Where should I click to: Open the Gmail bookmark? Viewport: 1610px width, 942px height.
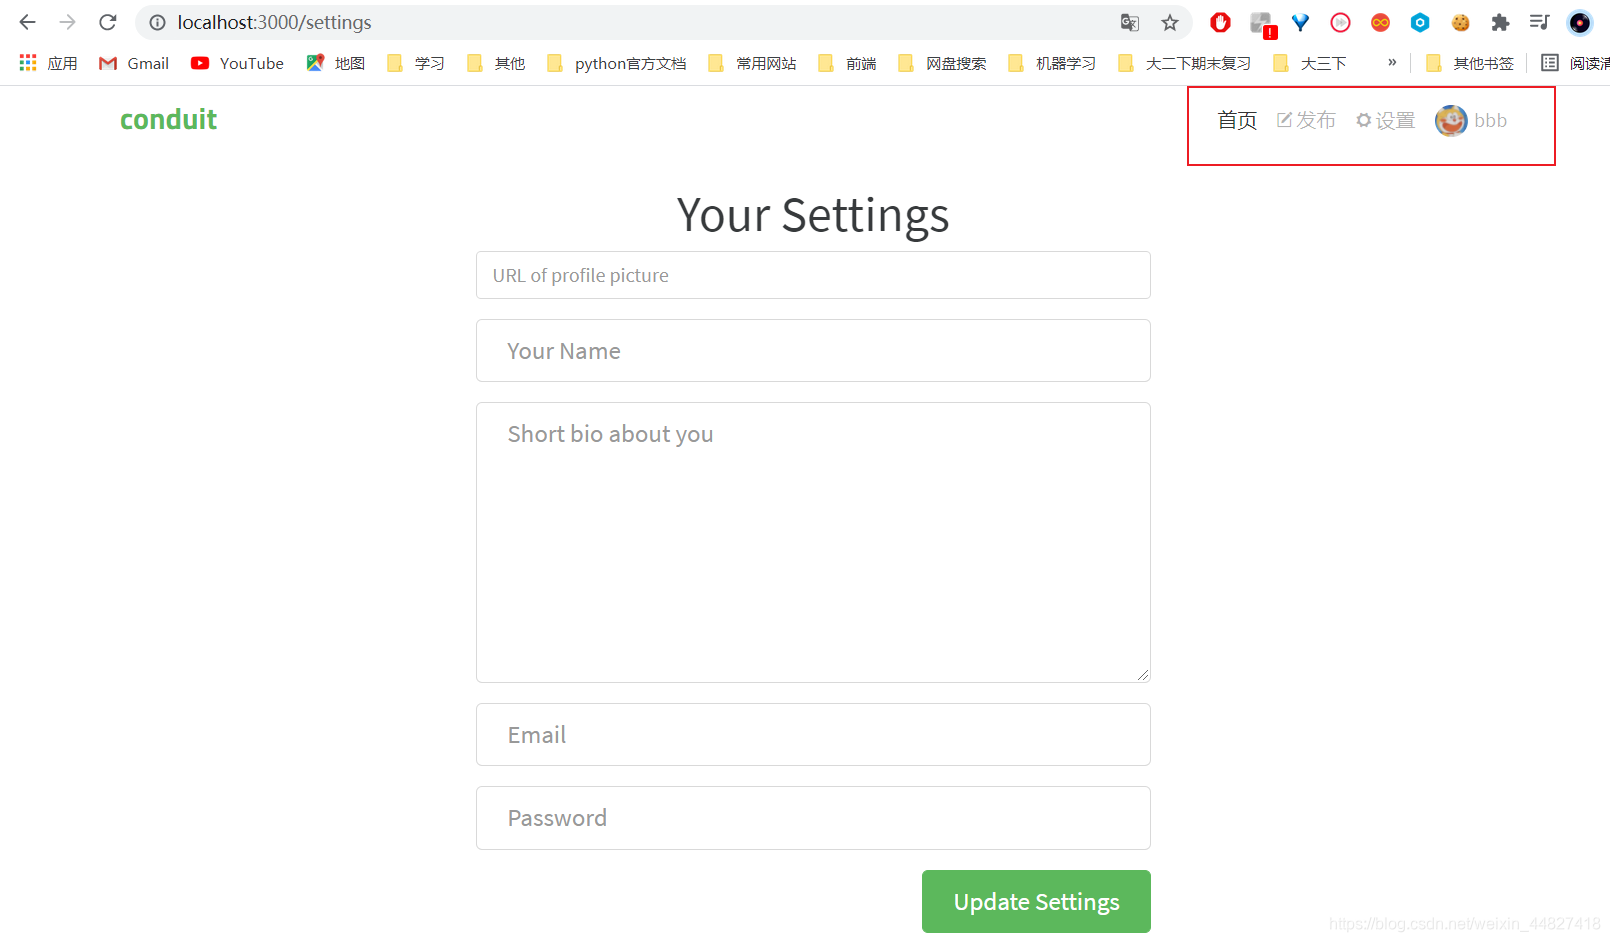pyautogui.click(x=134, y=63)
